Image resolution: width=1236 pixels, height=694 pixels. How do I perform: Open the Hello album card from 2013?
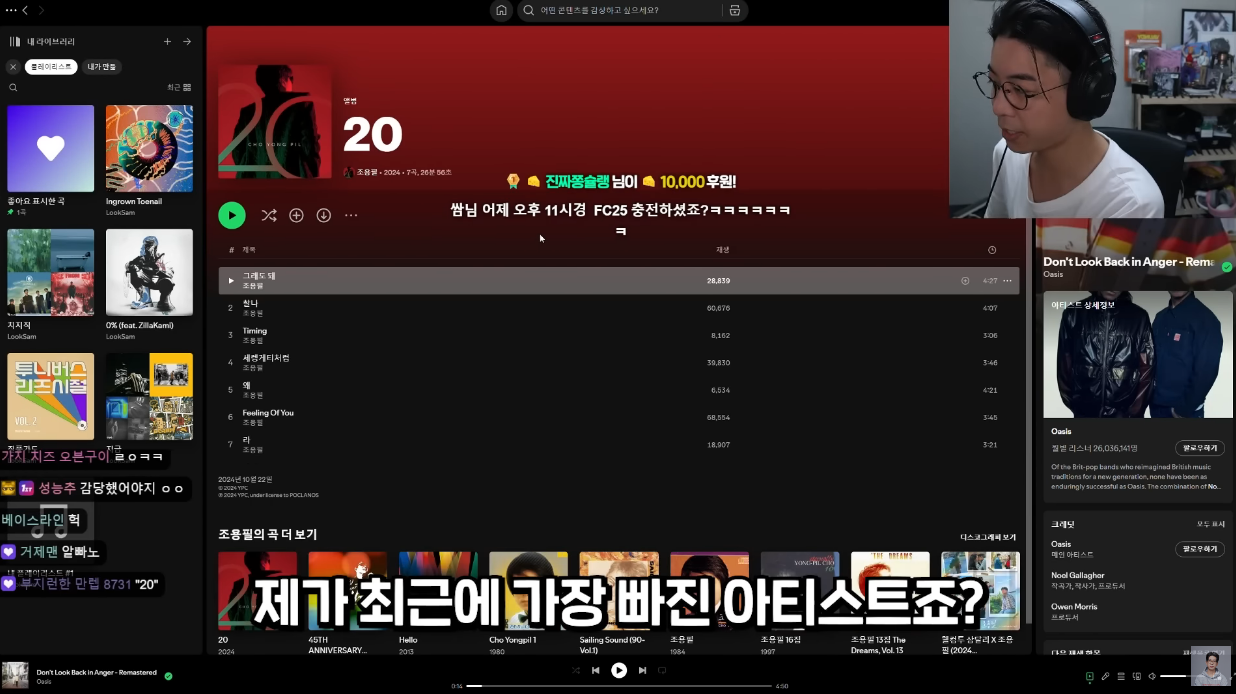pyautogui.click(x=438, y=602)
